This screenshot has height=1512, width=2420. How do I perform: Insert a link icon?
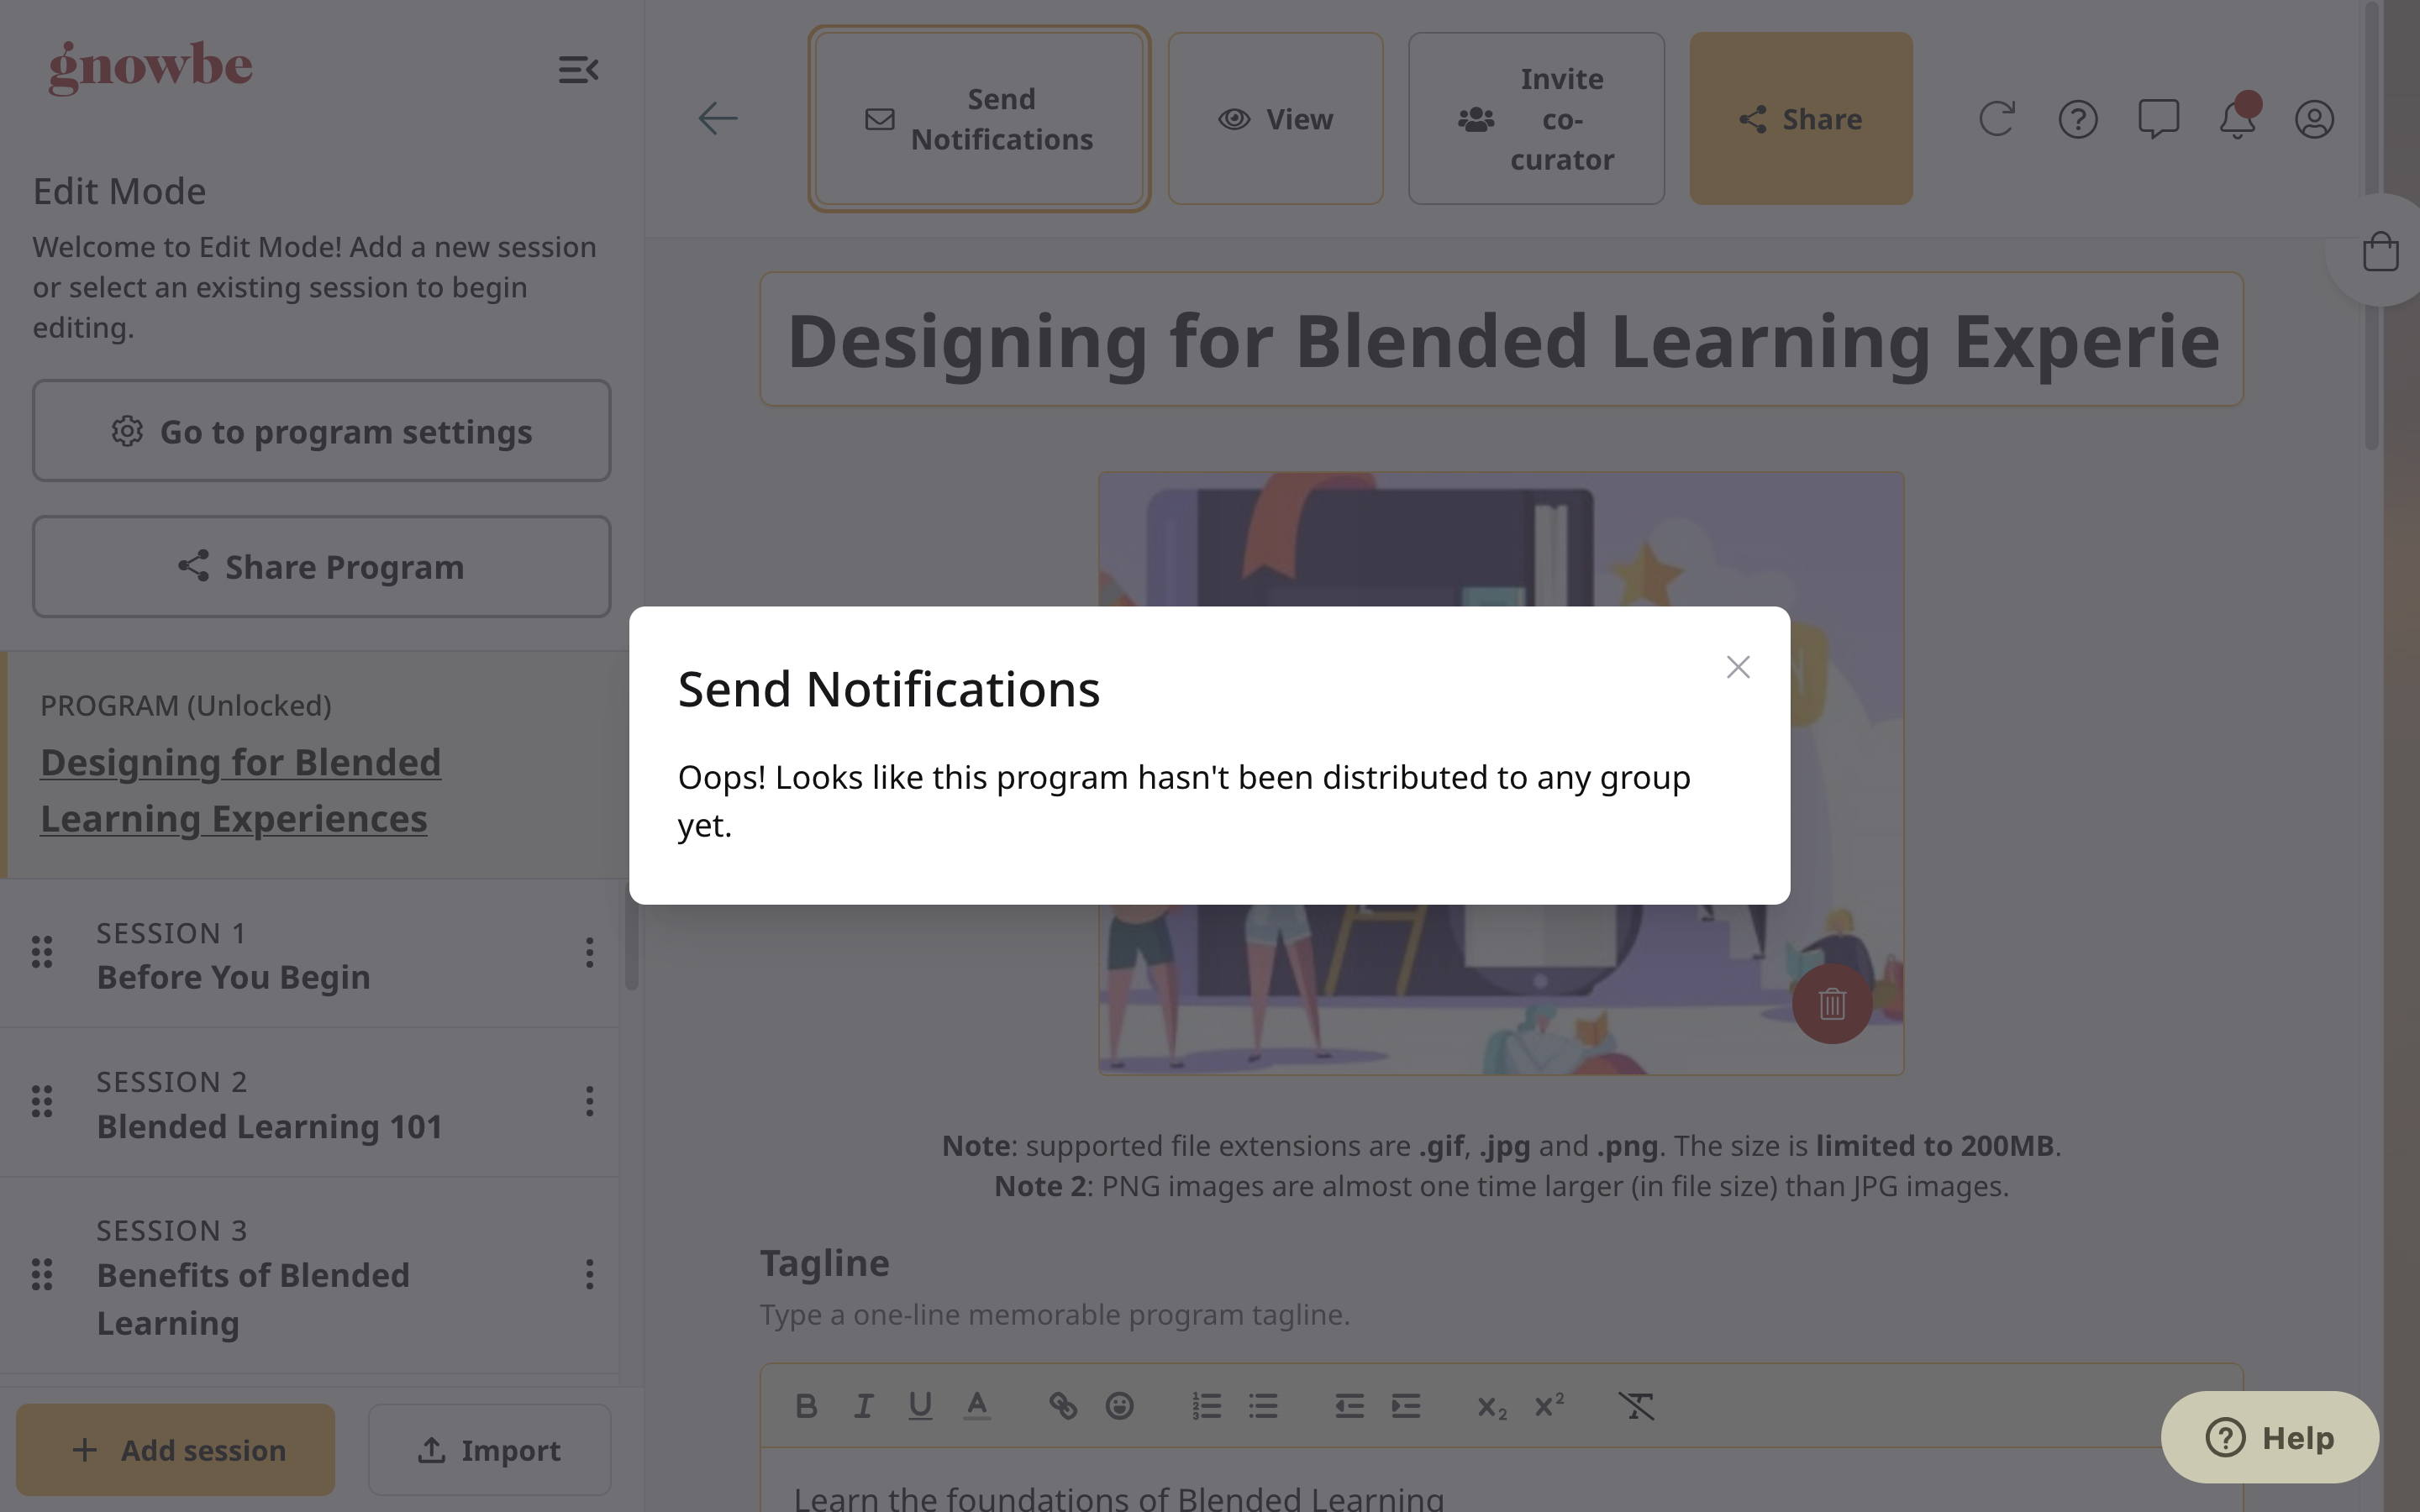[1062, 1406]
